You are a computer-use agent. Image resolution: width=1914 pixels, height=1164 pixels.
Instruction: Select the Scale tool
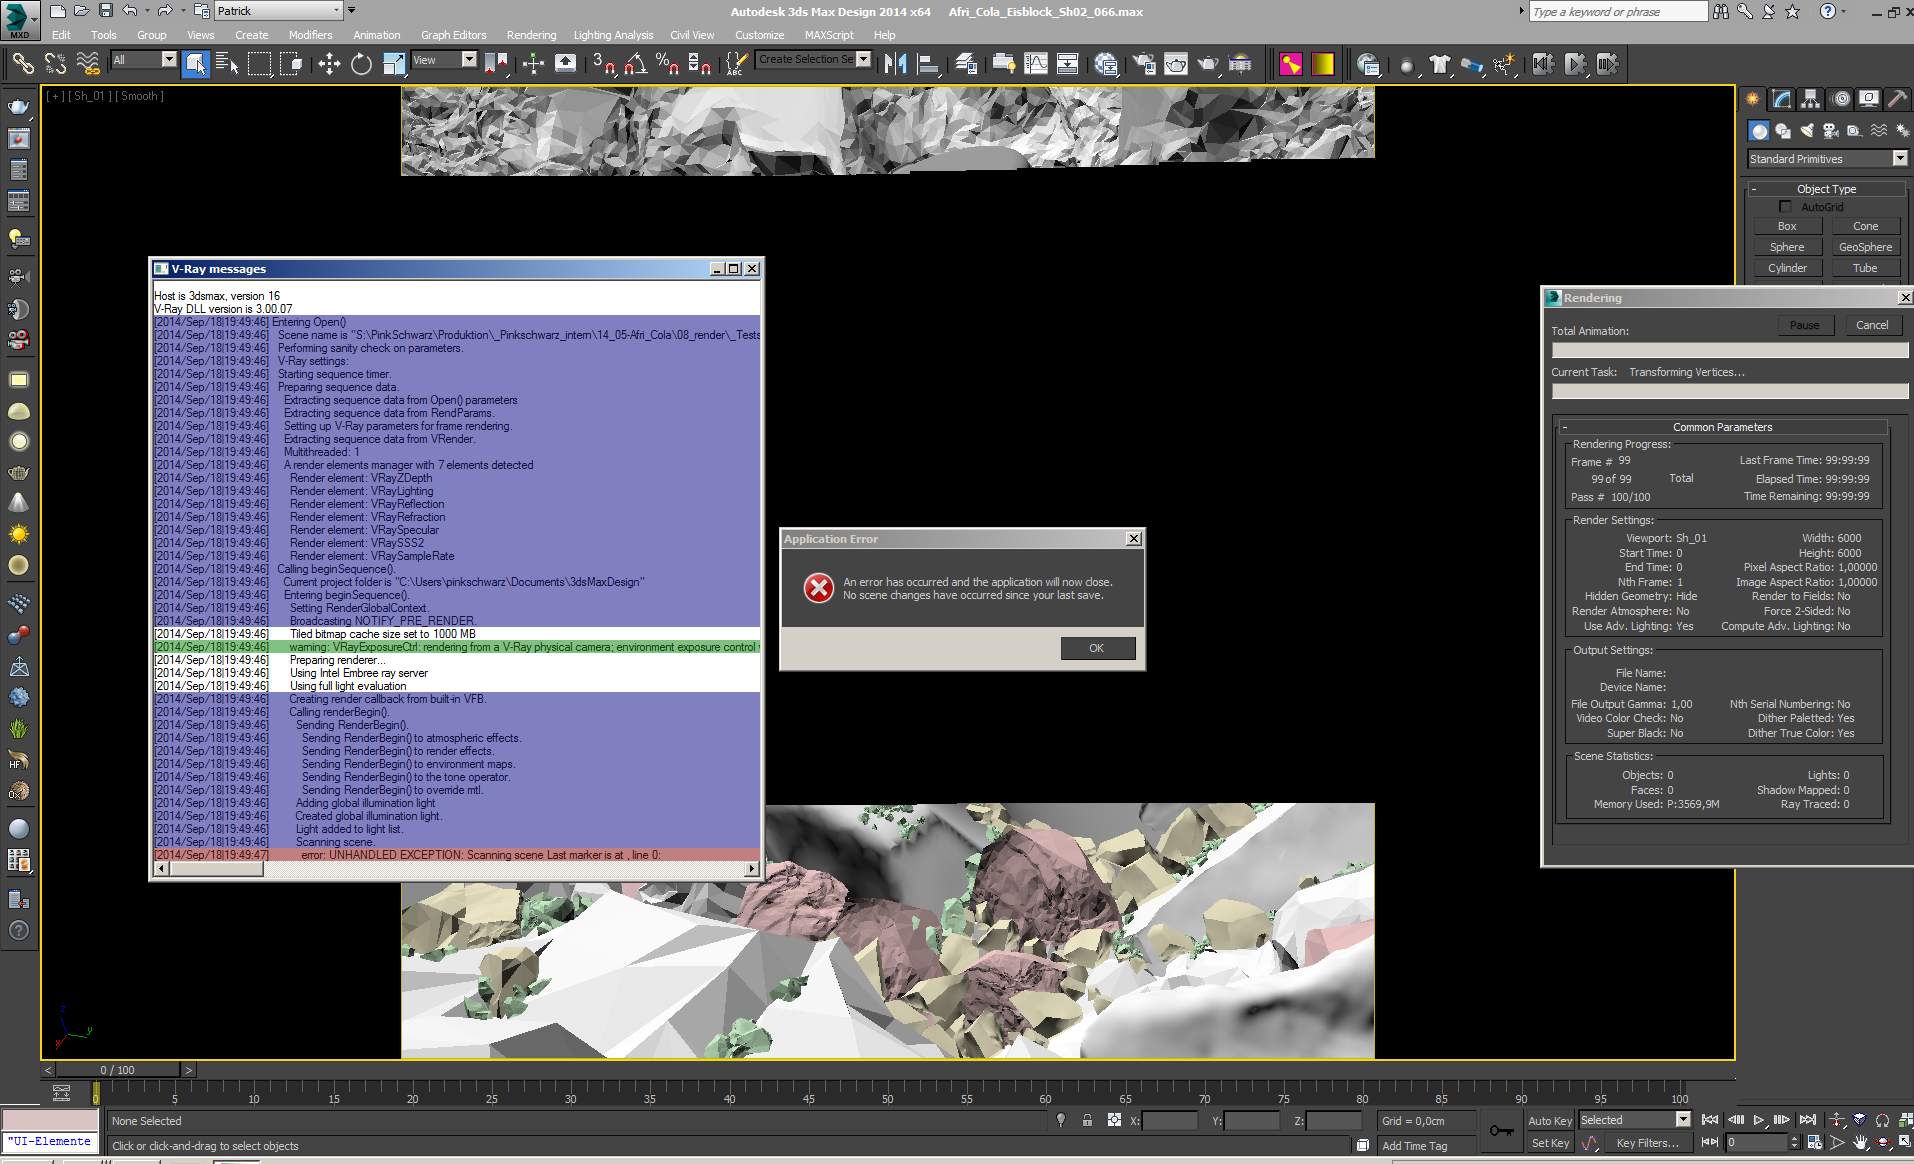[x=394, y=64]
